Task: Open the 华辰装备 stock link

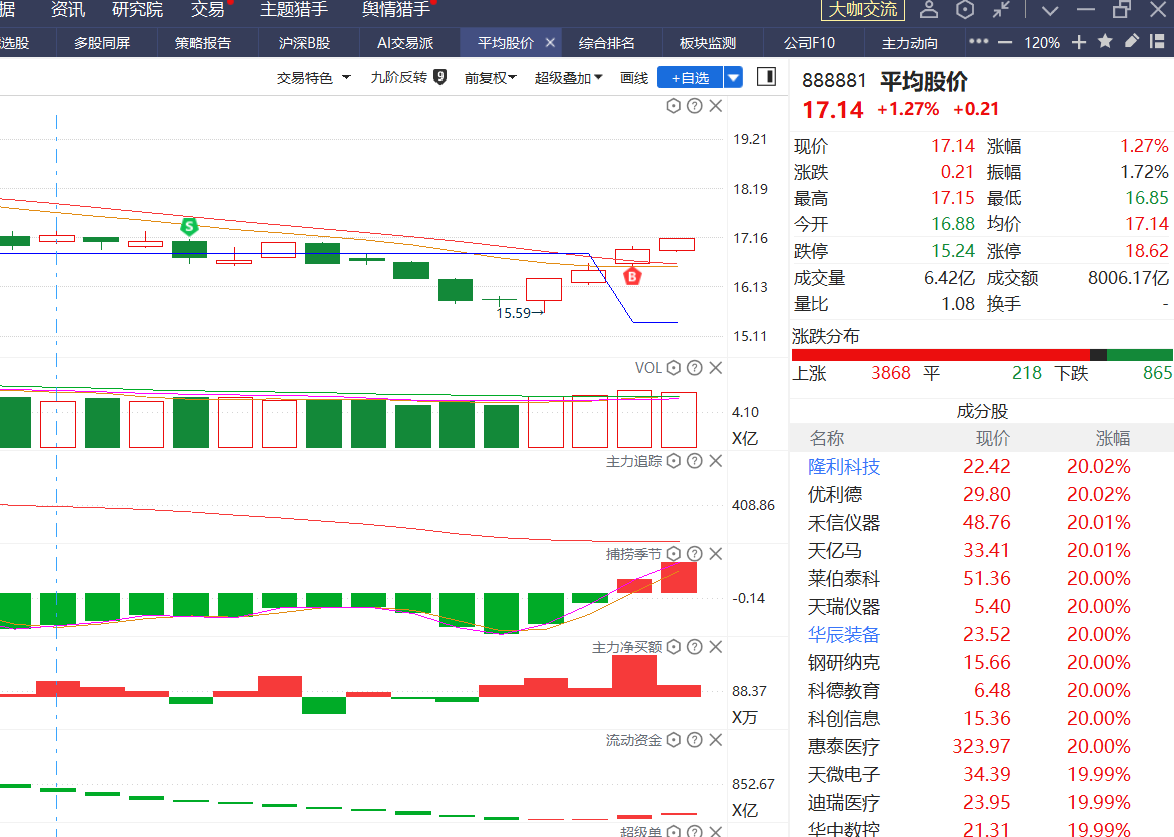Action: point(844,634)
